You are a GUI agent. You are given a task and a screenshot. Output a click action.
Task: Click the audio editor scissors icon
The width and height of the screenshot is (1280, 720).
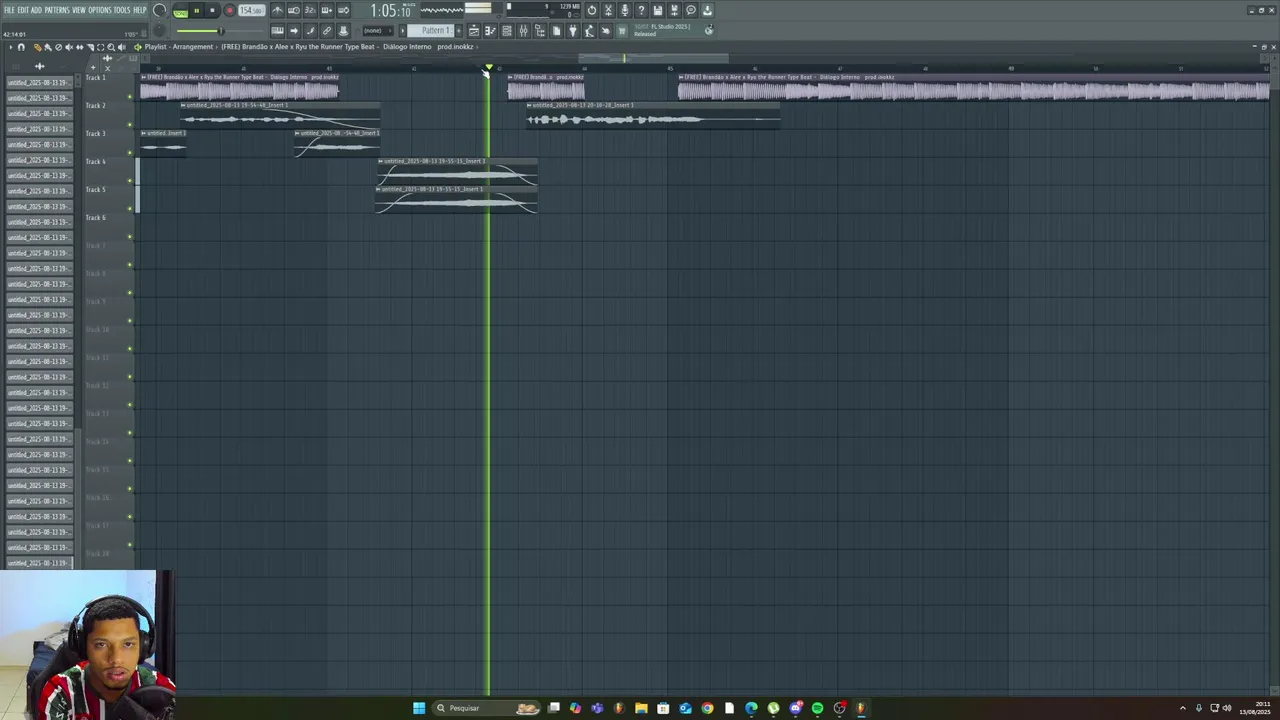(608, 10)
